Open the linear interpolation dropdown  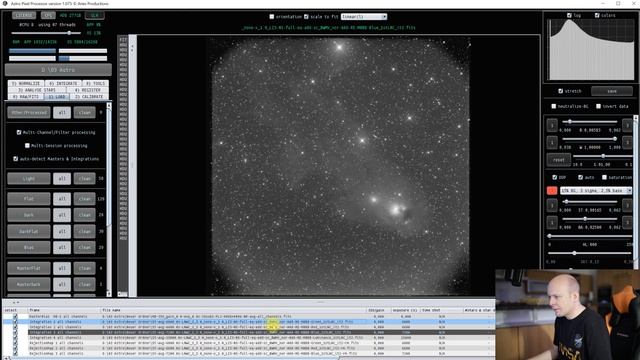point(364,17)
